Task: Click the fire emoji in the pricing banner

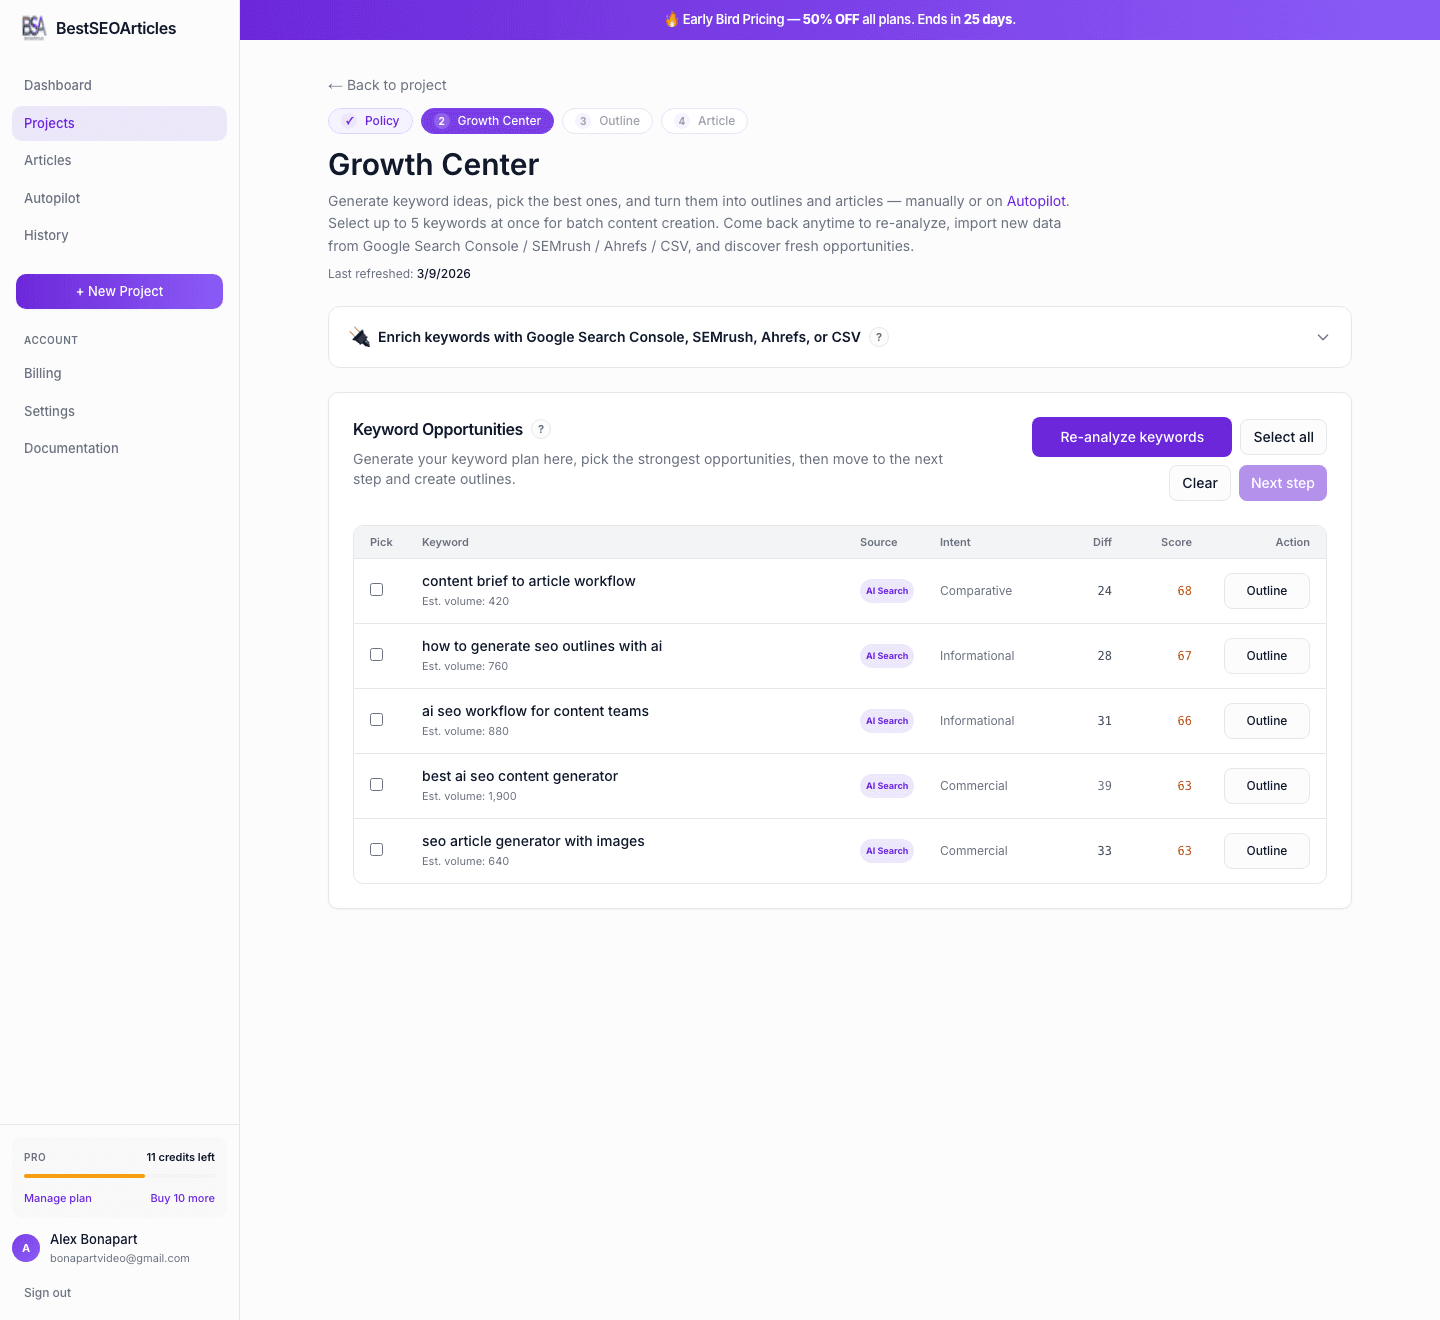Action: click(672, 19)
